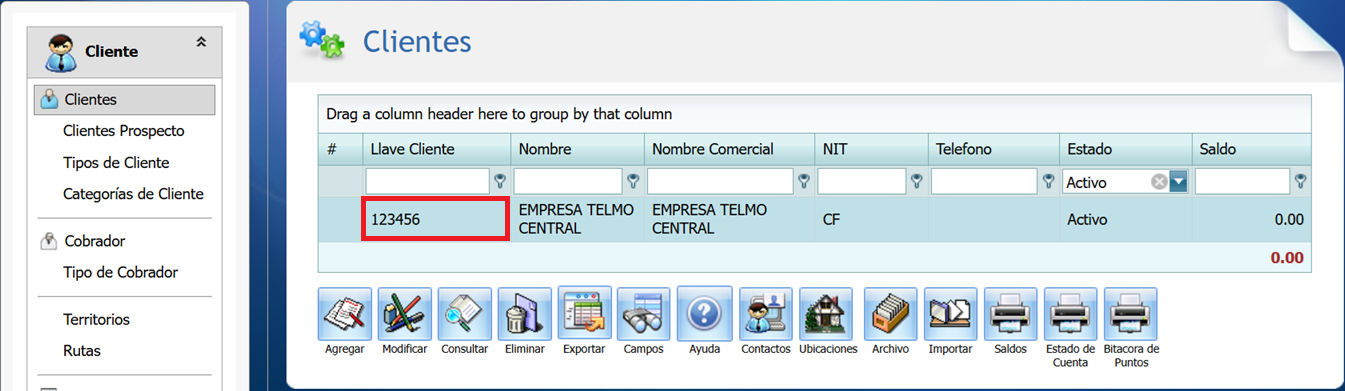Open the Ayuda help icon

click(704, 314)
